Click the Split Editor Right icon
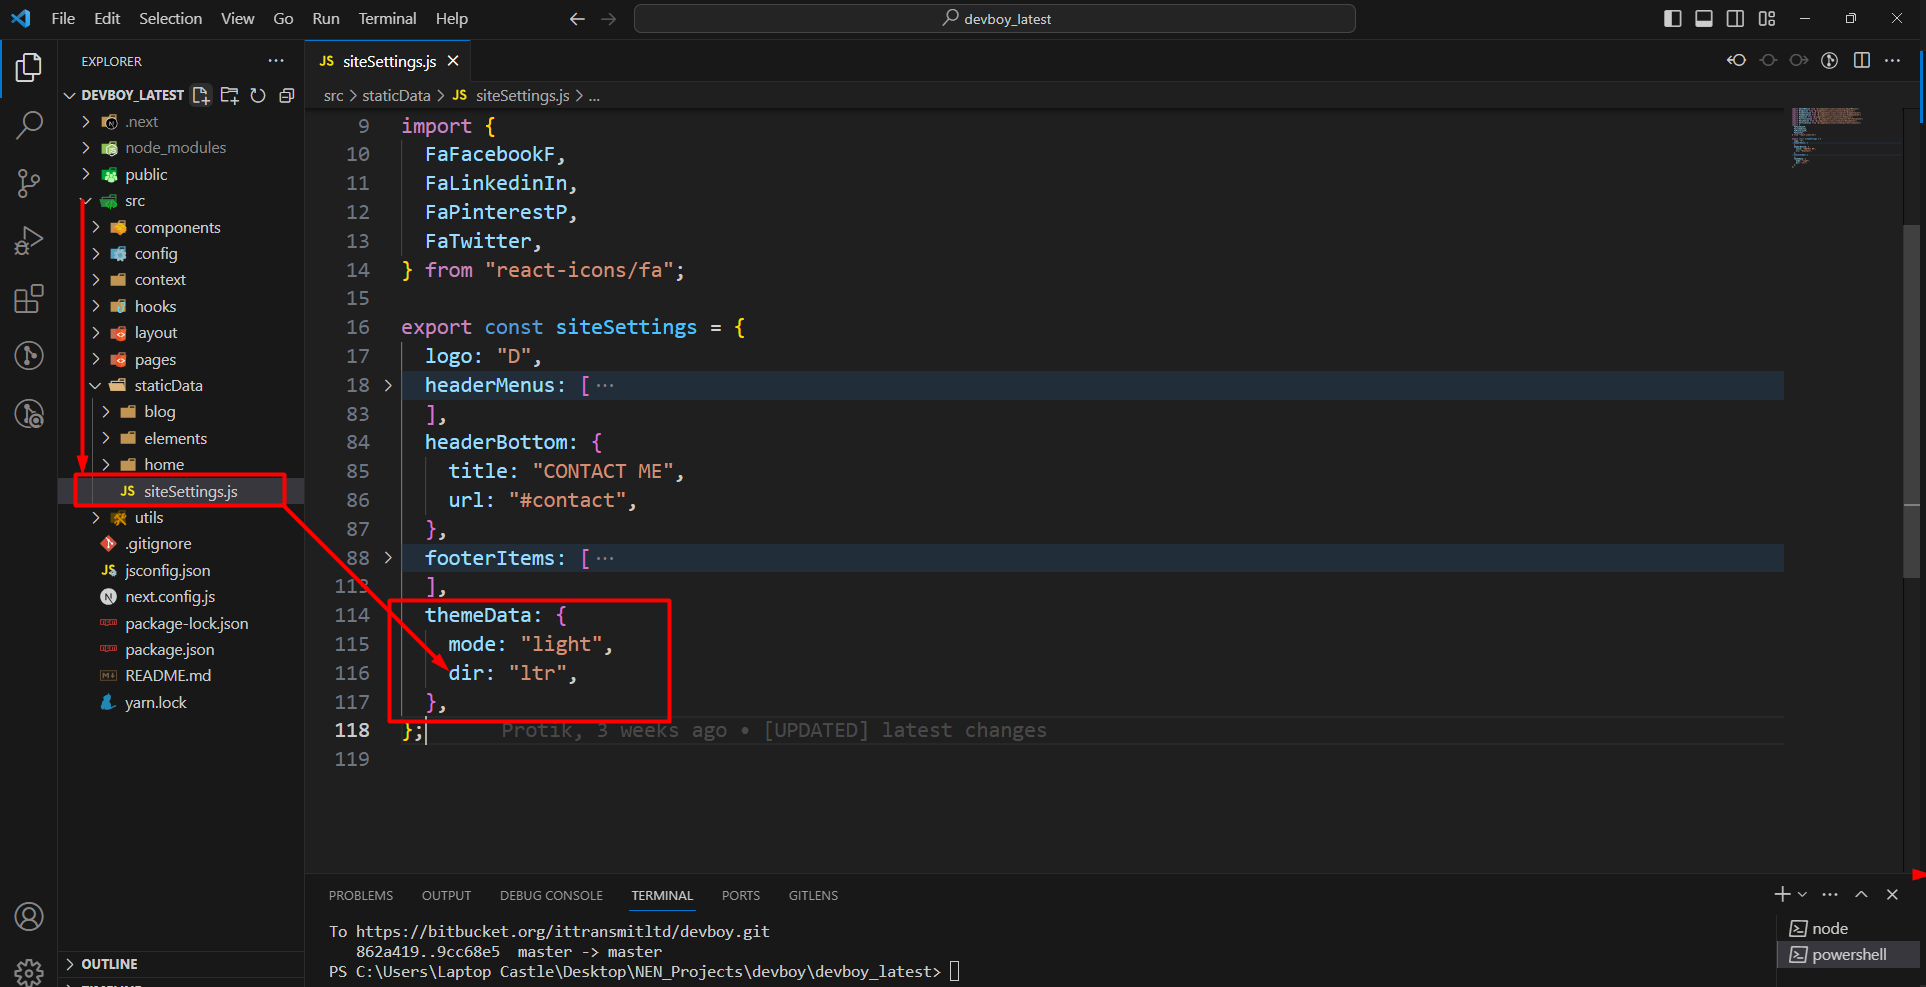 coord(1861,61)
